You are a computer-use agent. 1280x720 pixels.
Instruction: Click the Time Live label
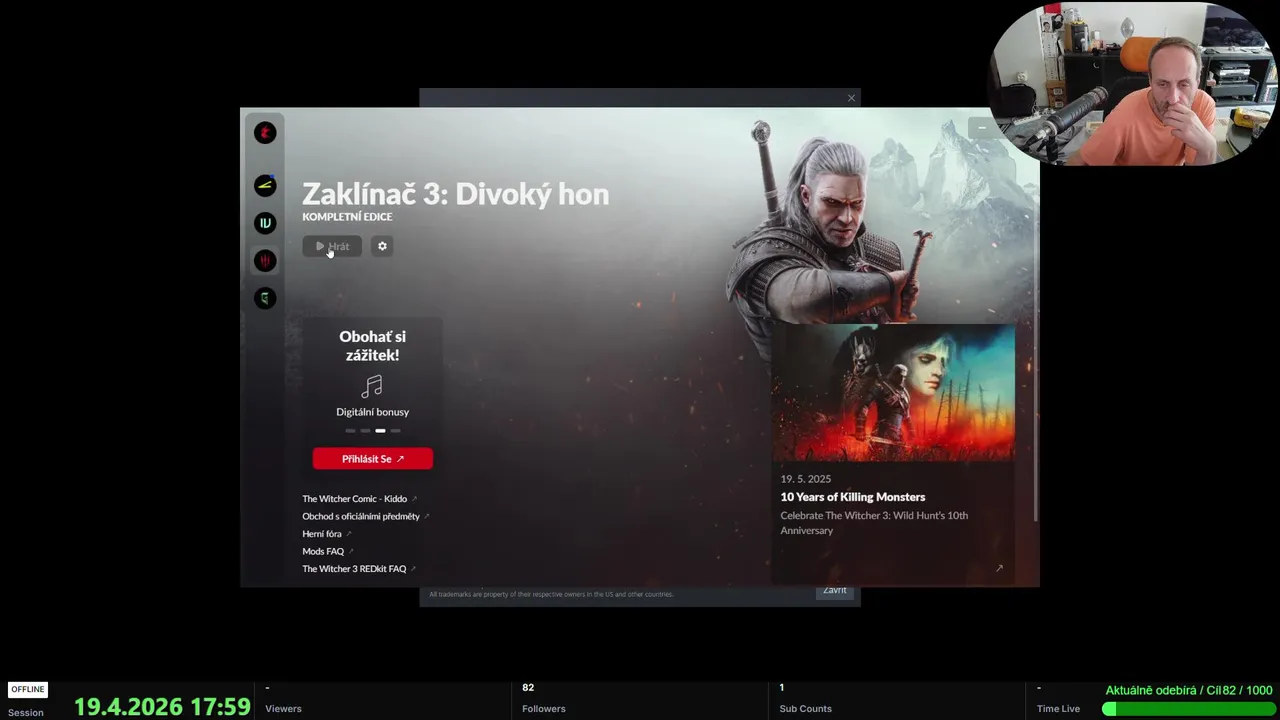pos(1058,709)
